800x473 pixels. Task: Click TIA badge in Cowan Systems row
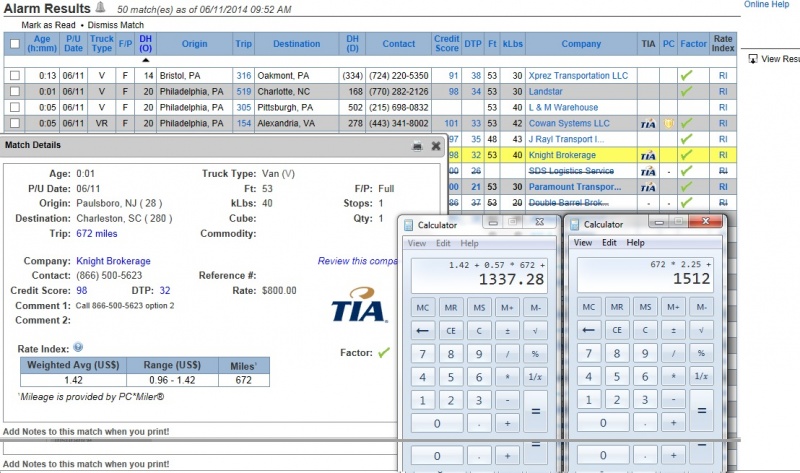tap(648, 123)
